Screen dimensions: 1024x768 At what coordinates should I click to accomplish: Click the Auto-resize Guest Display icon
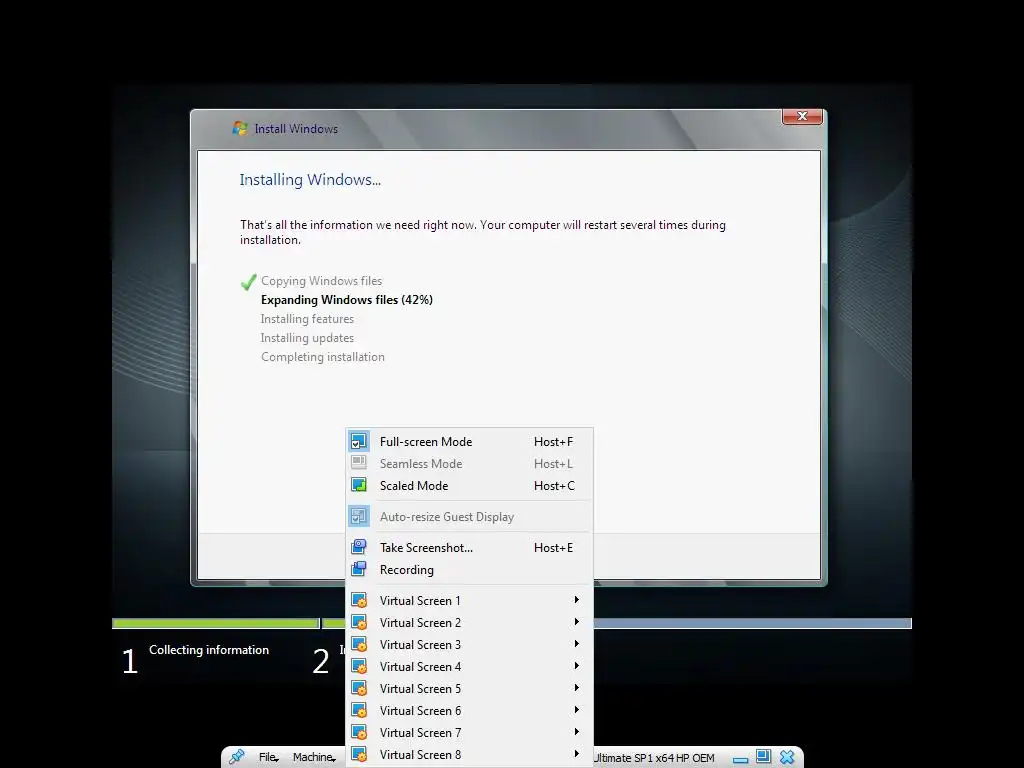point(359,517)
